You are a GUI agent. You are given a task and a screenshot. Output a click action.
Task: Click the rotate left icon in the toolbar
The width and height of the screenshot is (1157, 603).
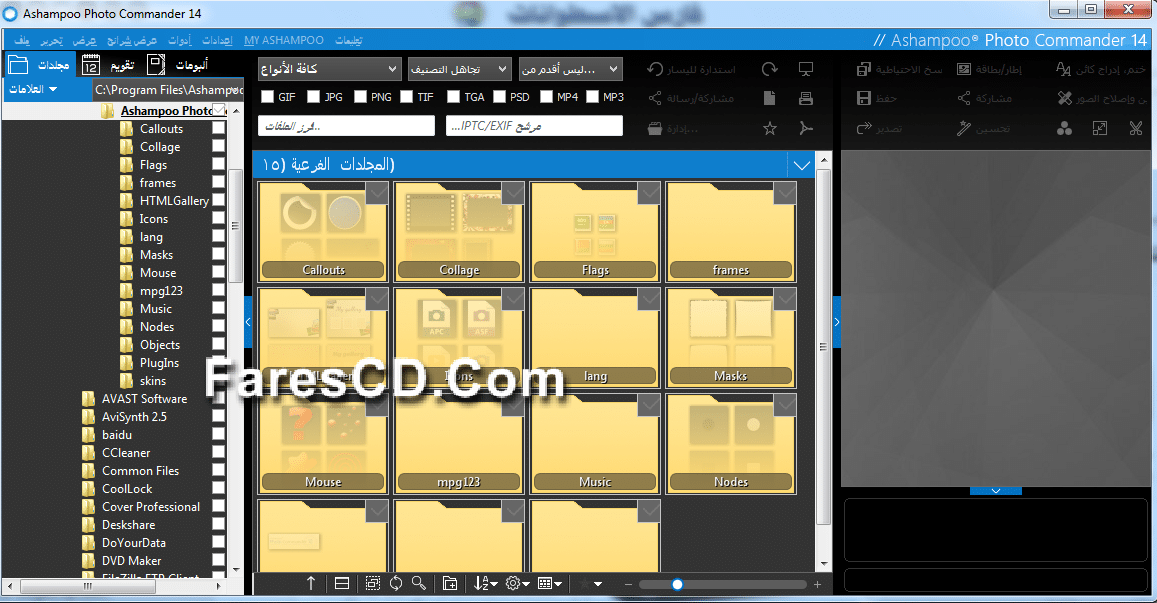pos(655,69)
